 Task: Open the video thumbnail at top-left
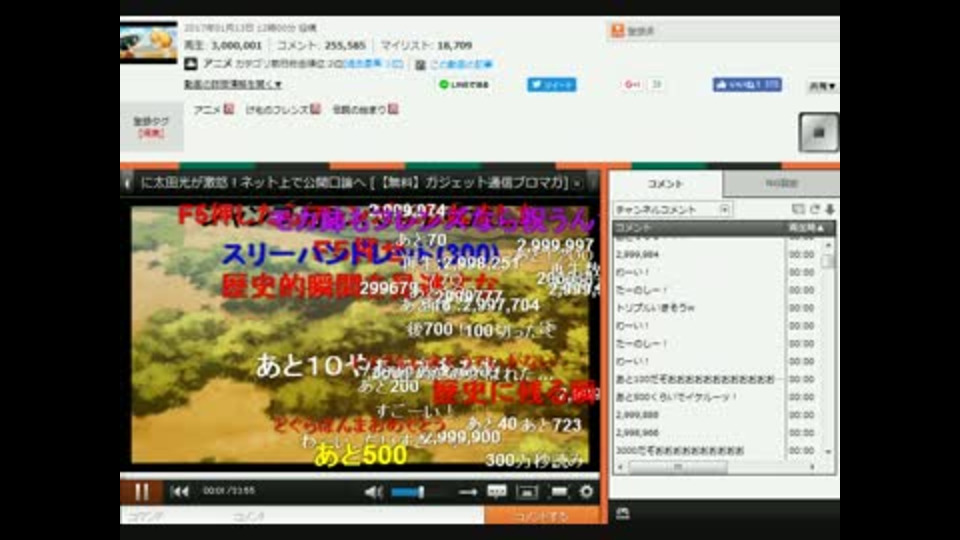(x=149, y=43)
